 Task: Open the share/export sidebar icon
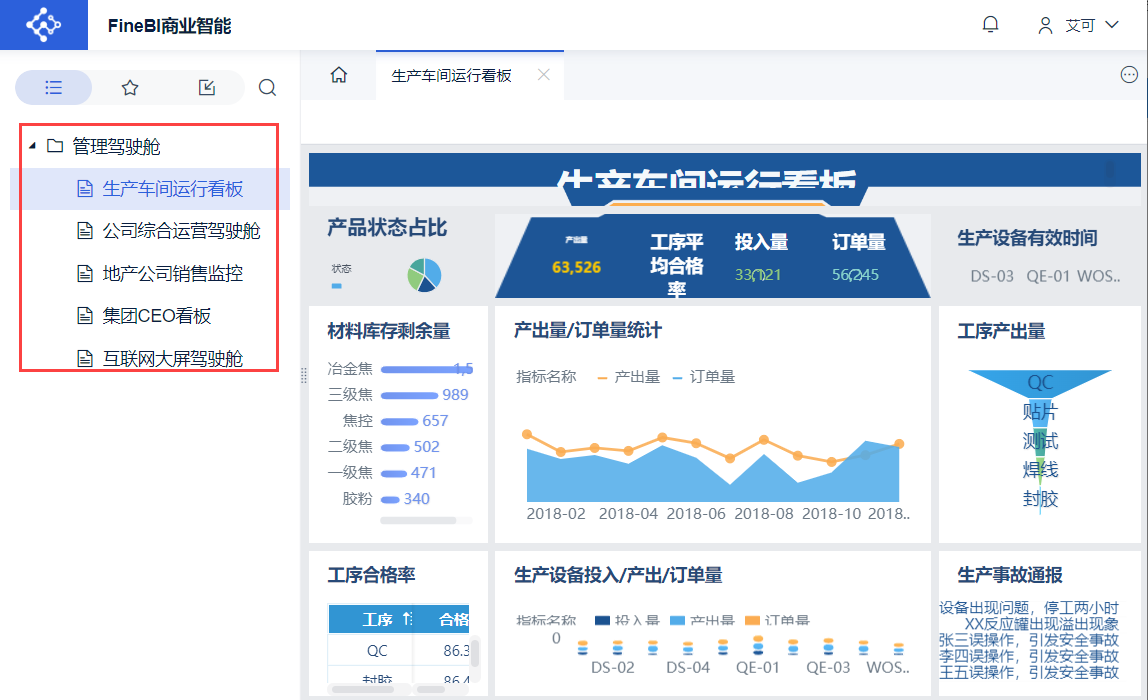(207, 88)
